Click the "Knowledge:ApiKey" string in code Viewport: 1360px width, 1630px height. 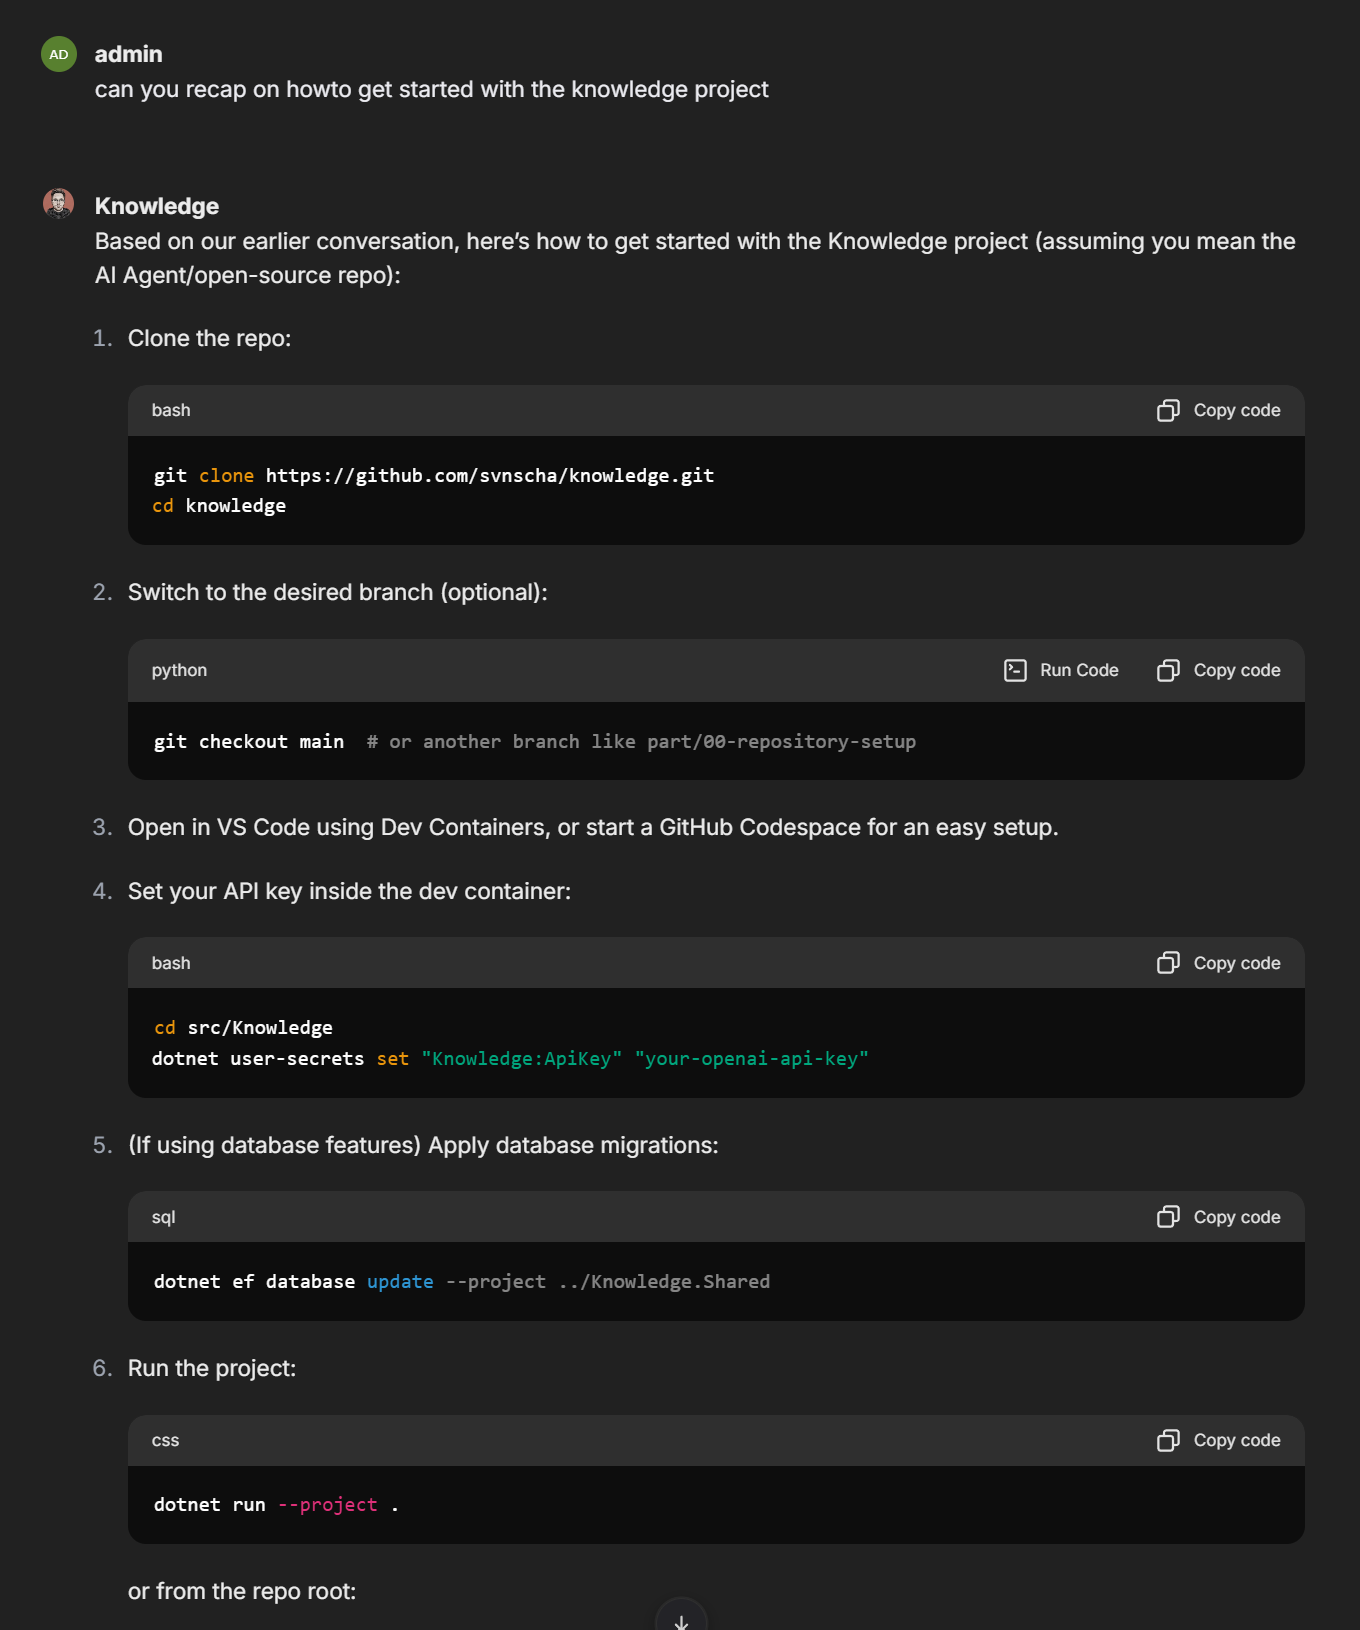click(x=521, y=1059)
